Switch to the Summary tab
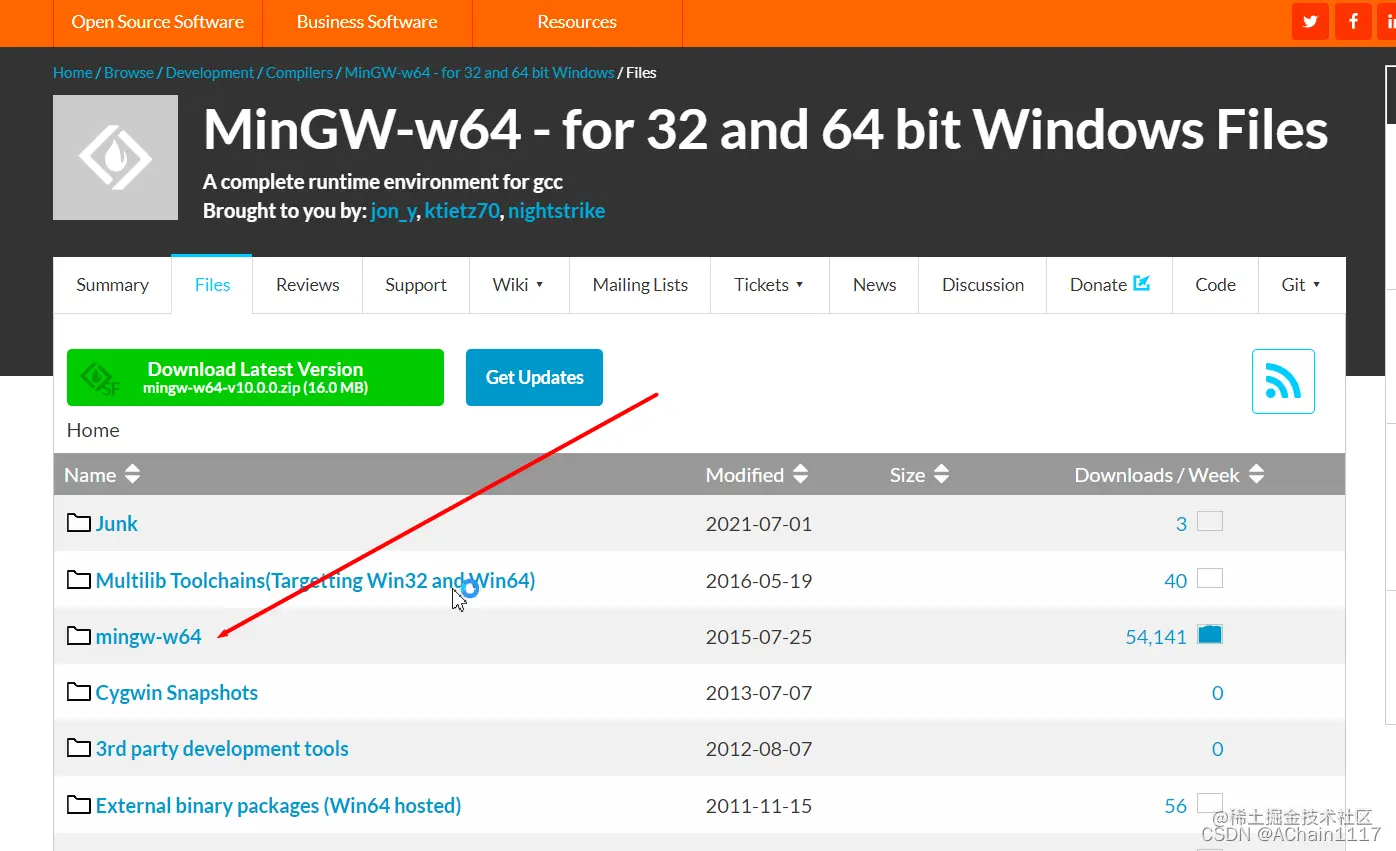Screen dimensions: 1396x851 point(112,285)
